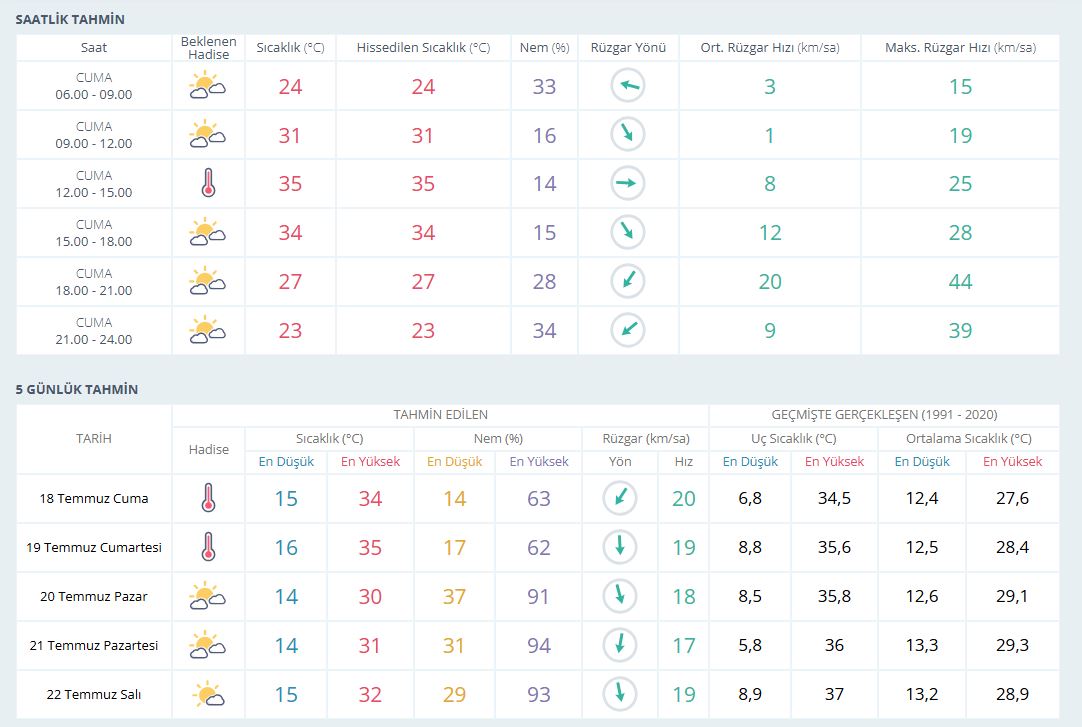Click the thermometer icon for 19 Temmuz Cumartesi

208,547
